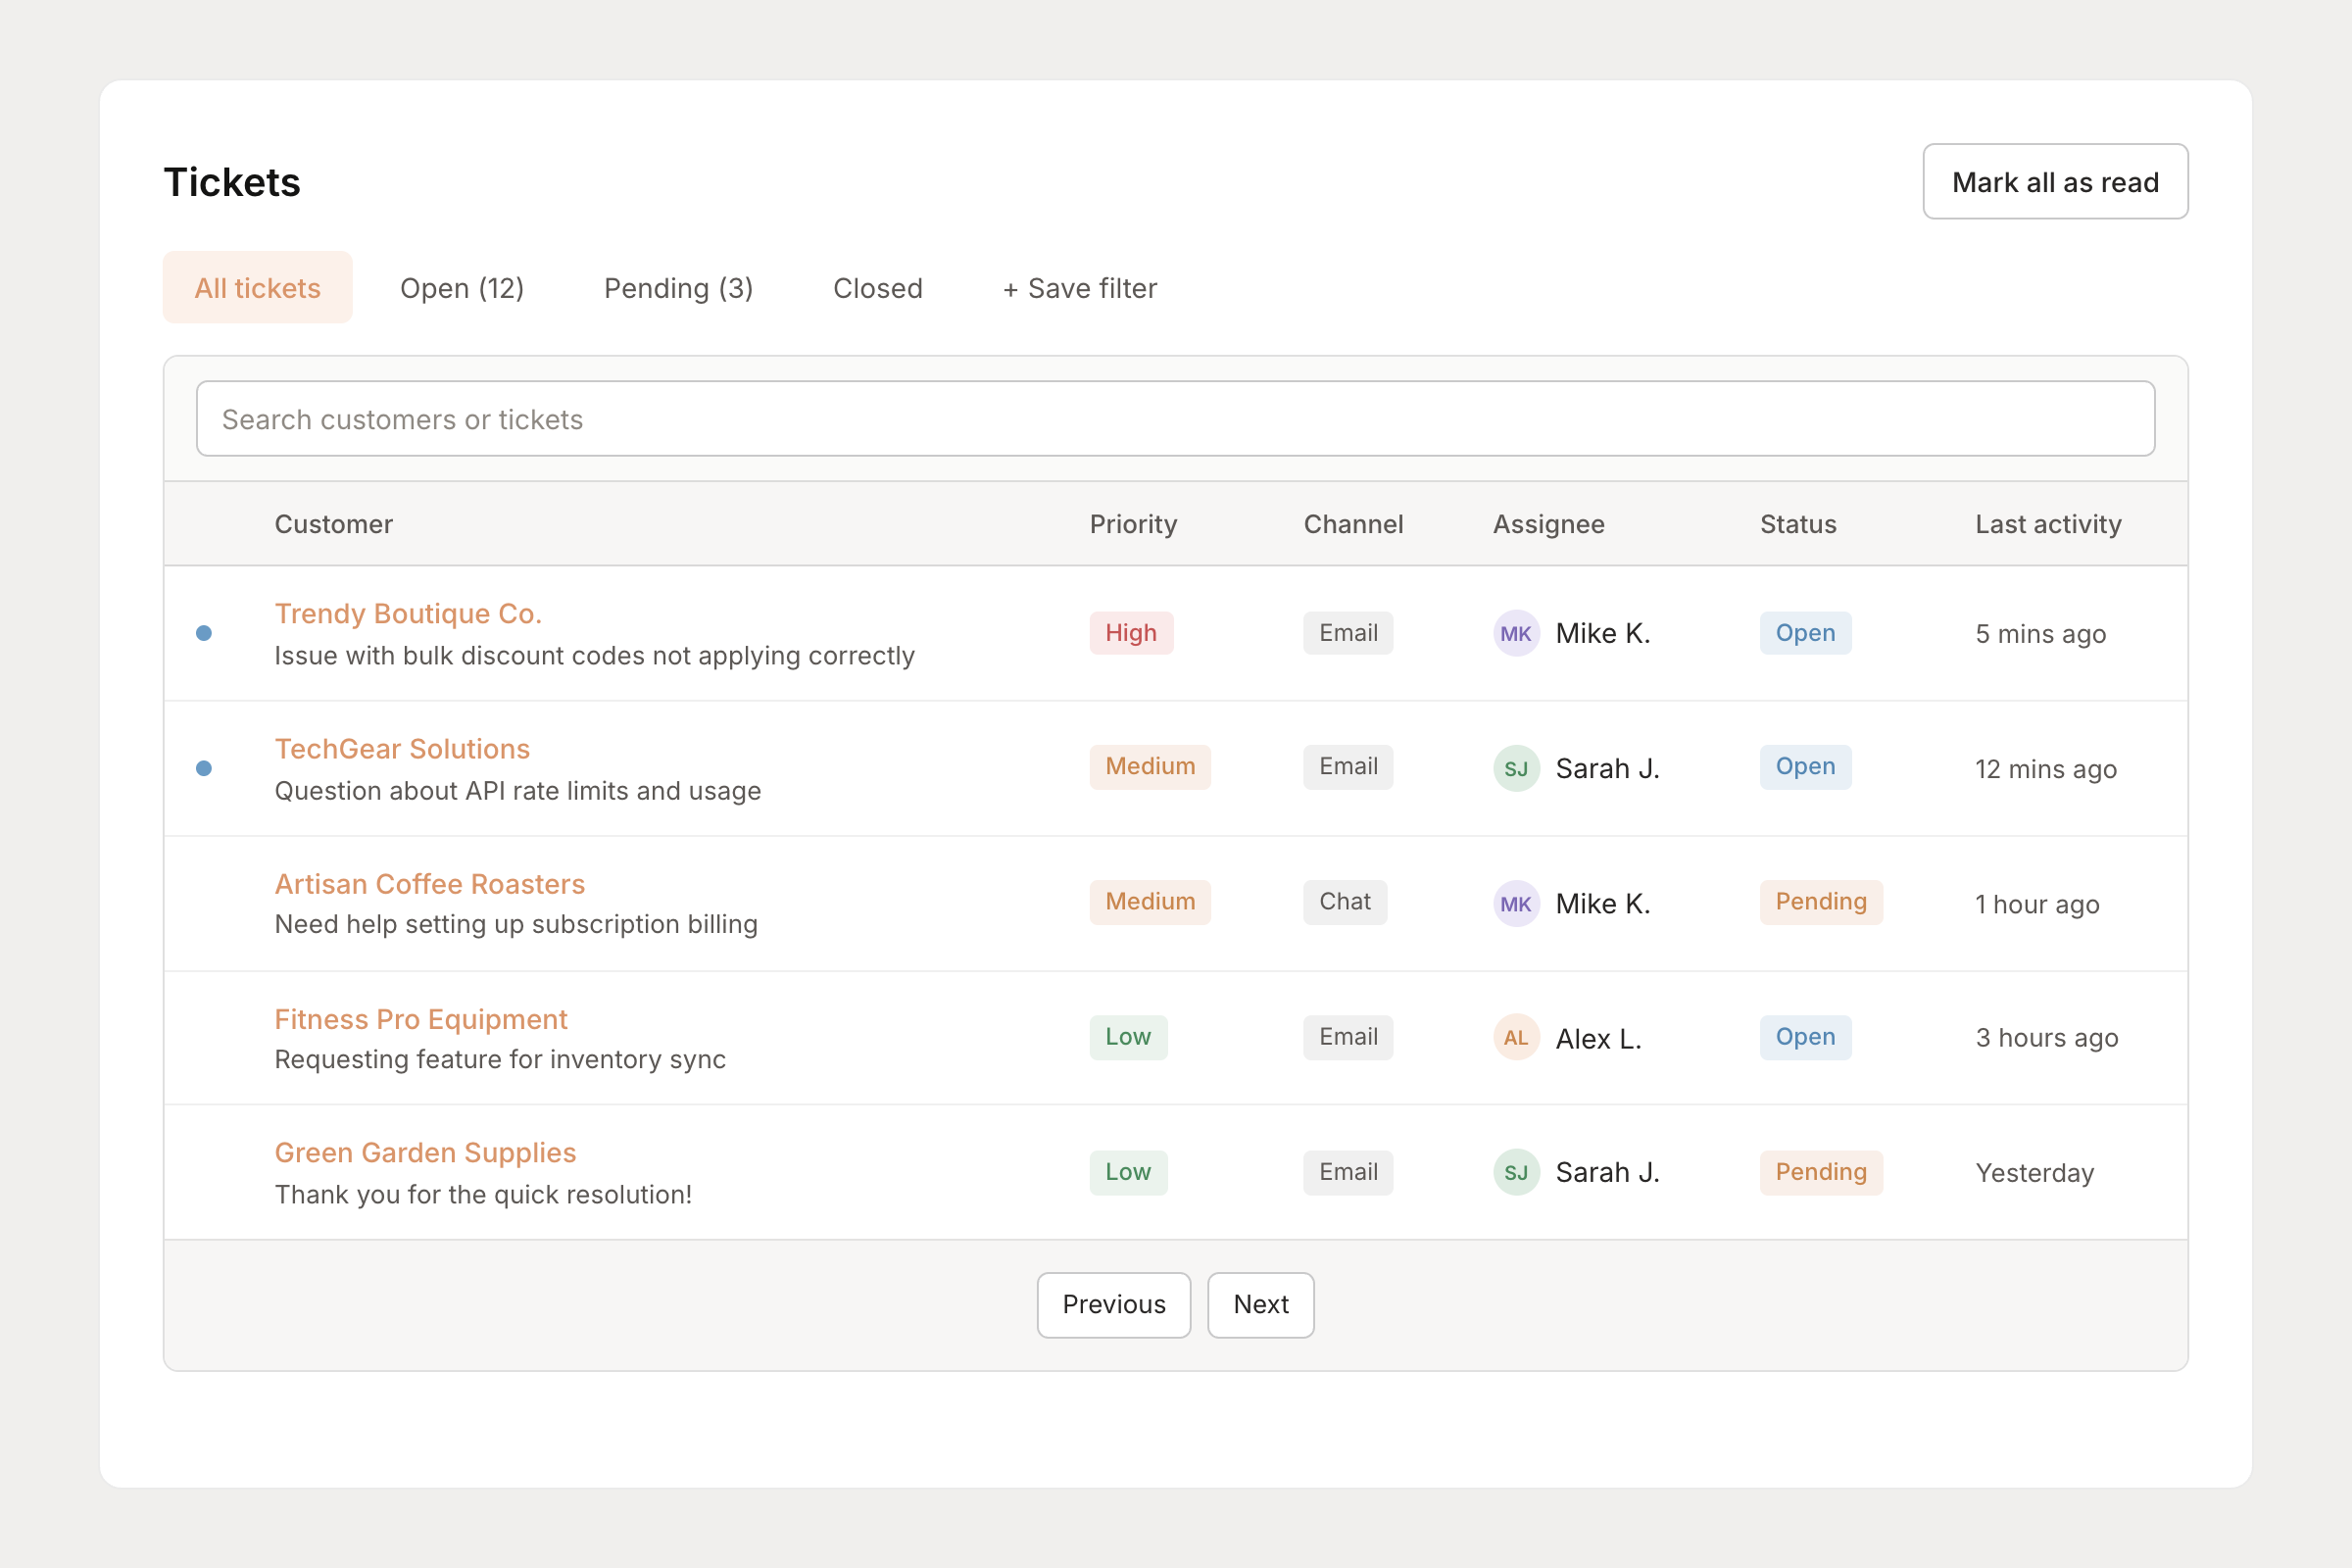Open the Green Garden Supplies ticket
The width and height of the screenshot is (2352, 1568).
tap(425, 1152)
